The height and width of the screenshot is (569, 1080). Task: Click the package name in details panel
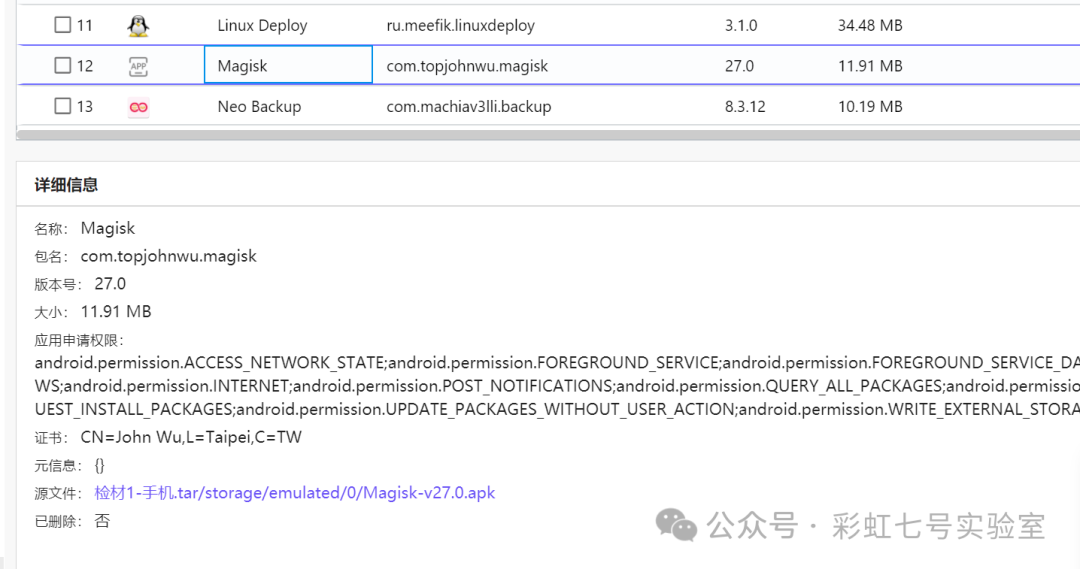(168, 256)
